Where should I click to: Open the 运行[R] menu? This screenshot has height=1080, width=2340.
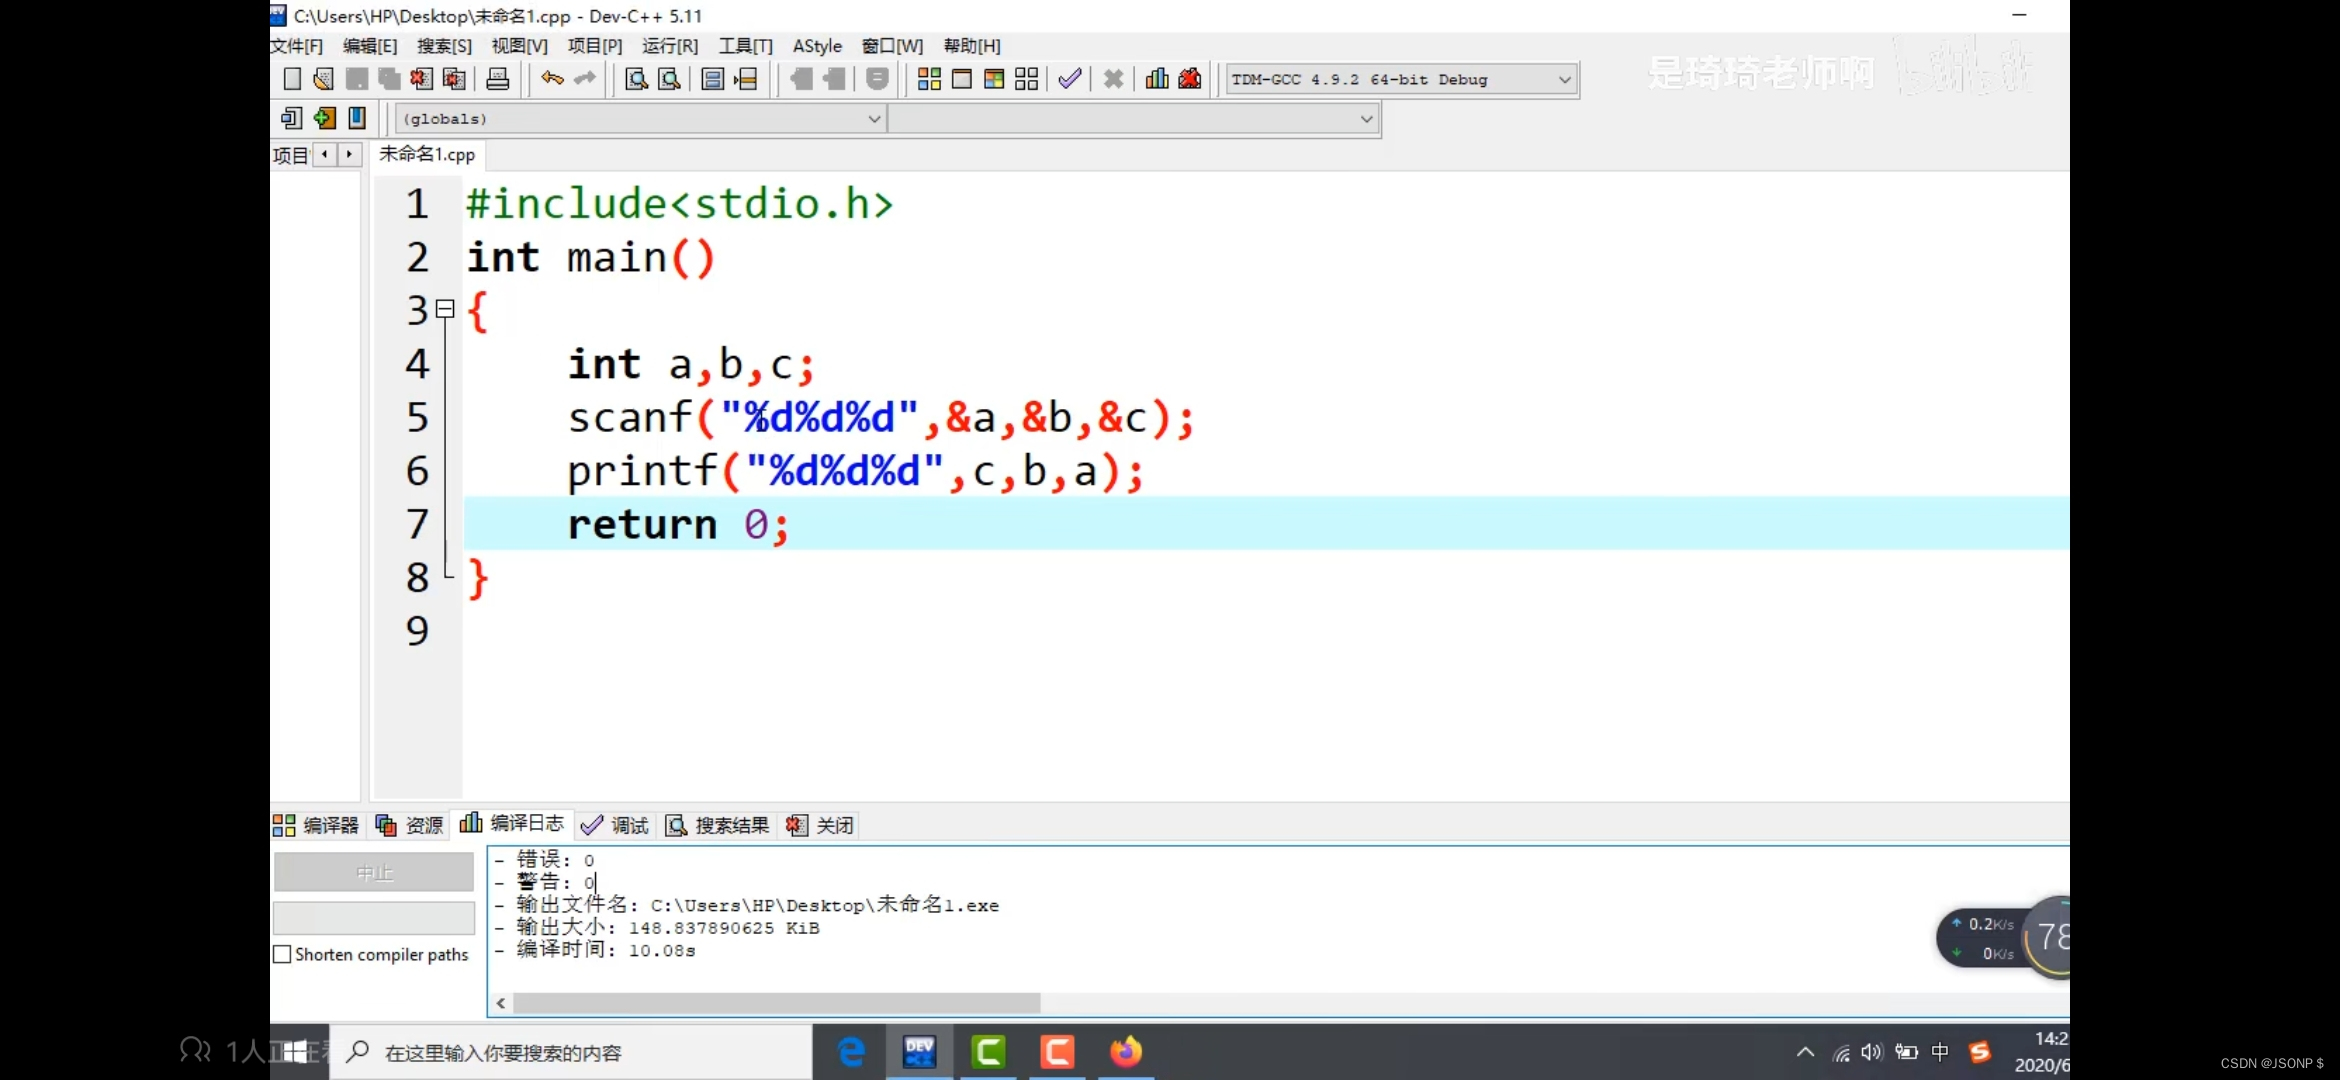(669, 46)
